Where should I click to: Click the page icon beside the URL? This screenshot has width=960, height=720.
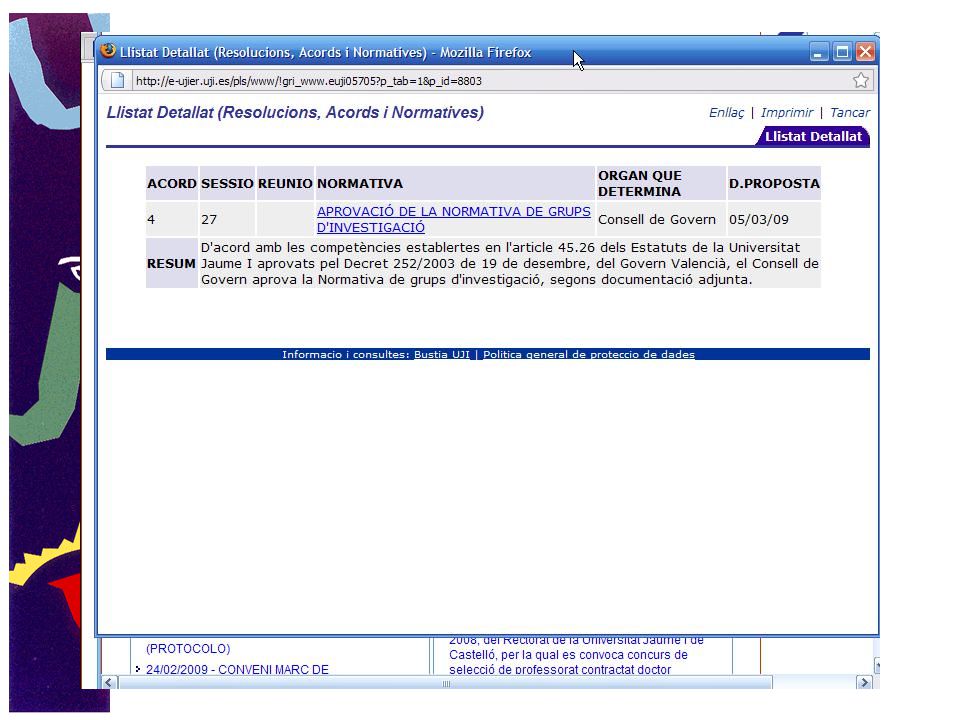click(118, 80)
